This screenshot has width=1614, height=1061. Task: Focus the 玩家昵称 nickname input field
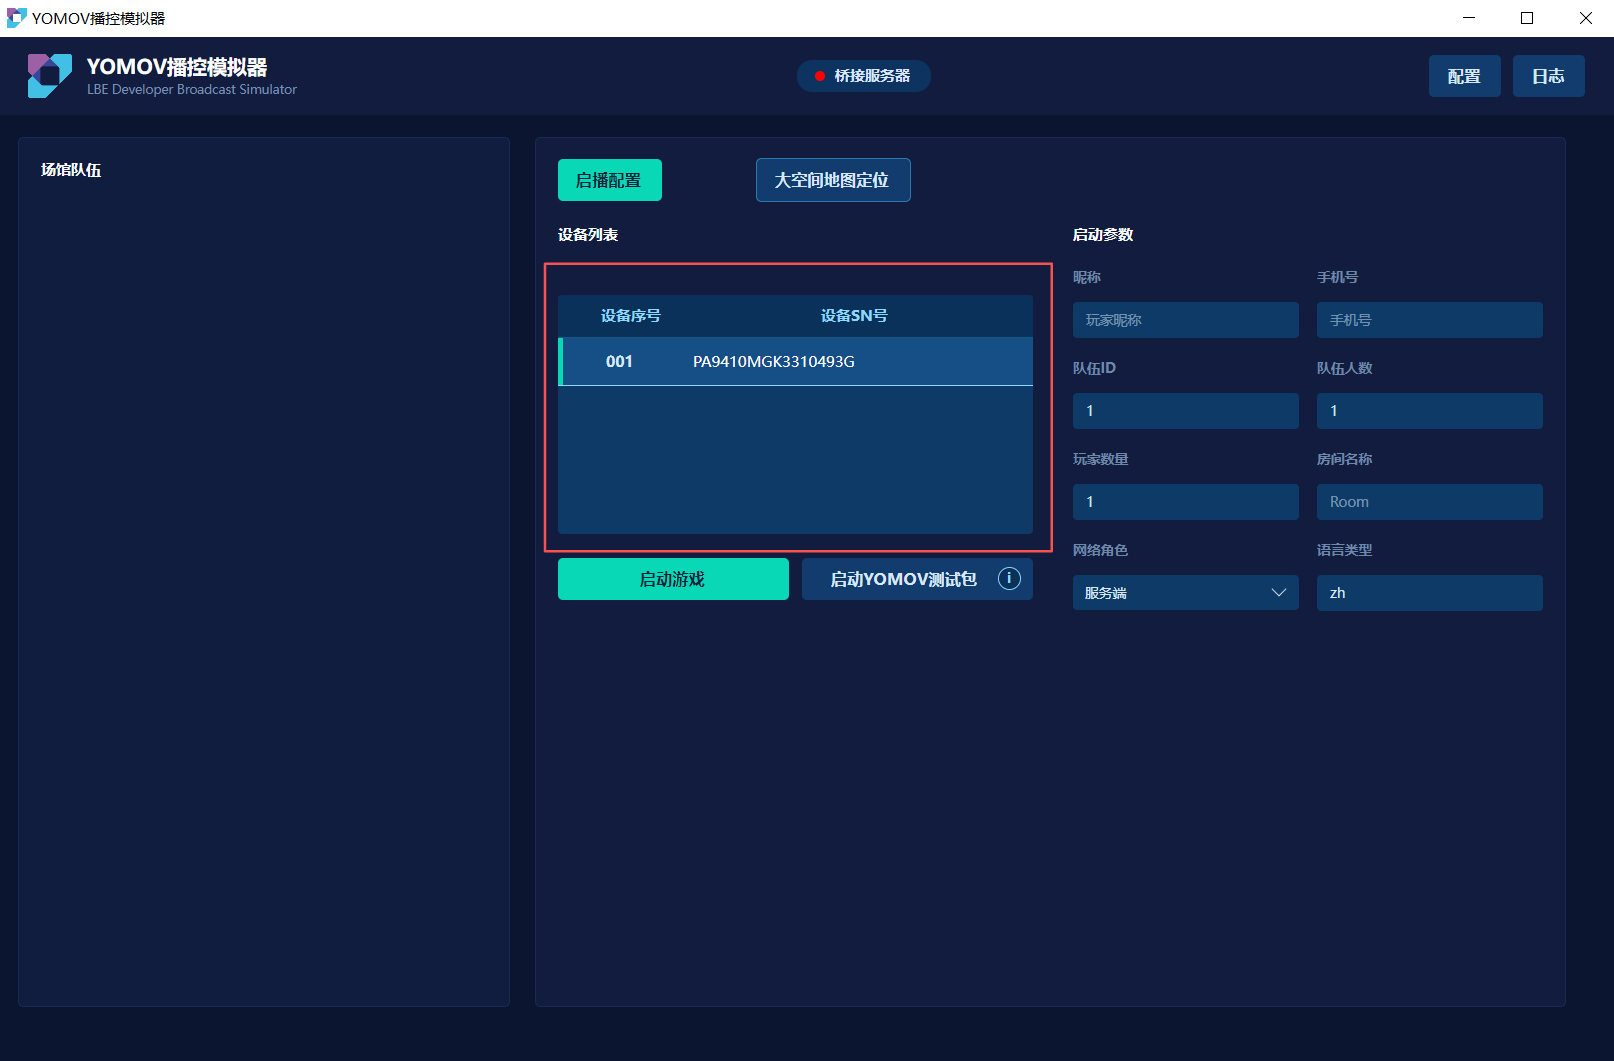[x=1186, y=320]
